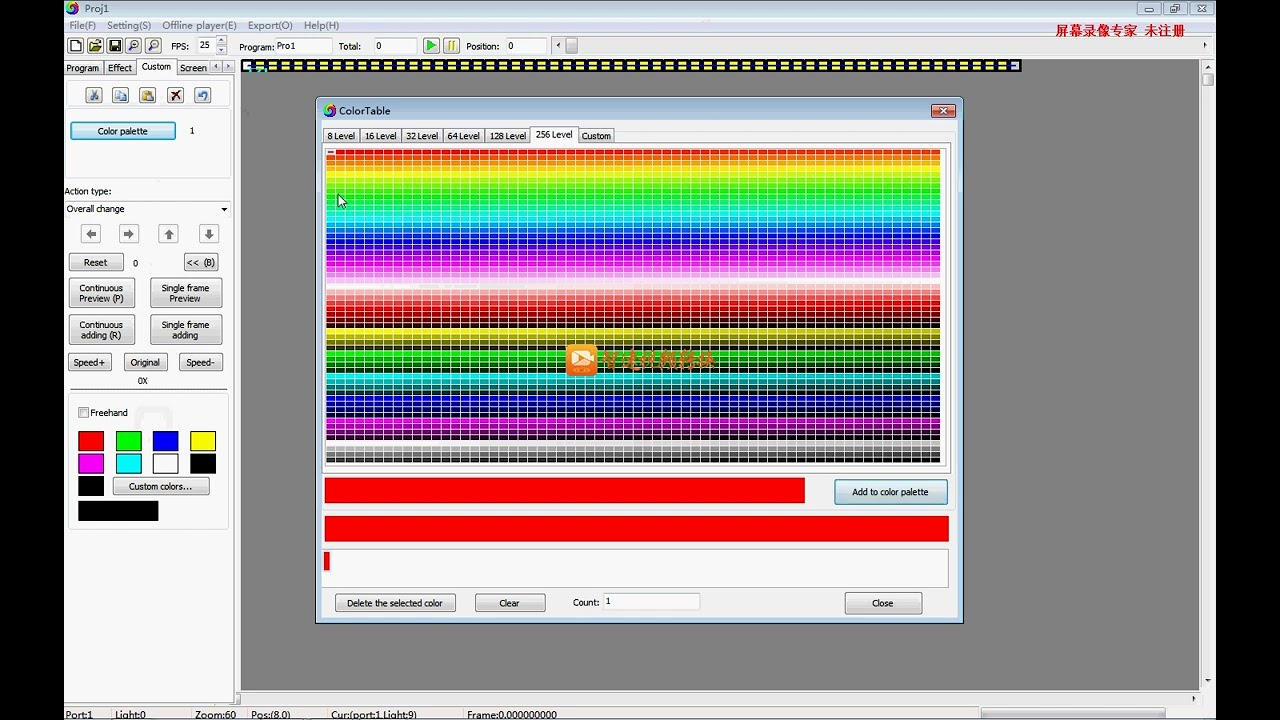
Task: Create a new project with the New icon
Action: tap(75, 46)
